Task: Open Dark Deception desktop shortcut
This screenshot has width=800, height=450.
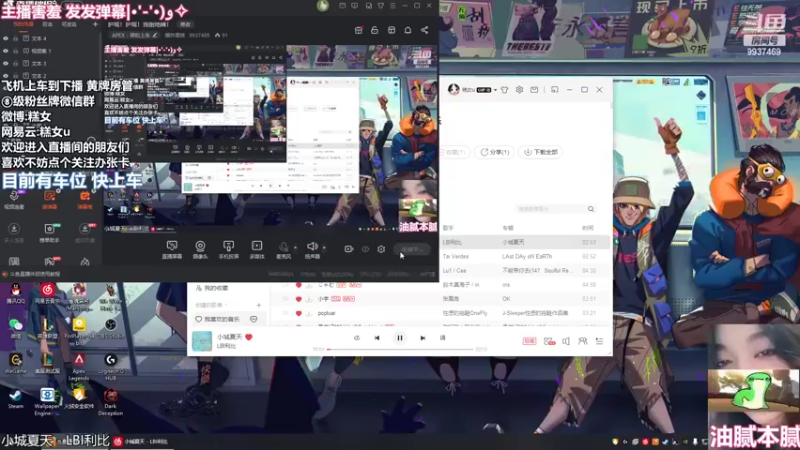Action: click(x=110, y=402)
